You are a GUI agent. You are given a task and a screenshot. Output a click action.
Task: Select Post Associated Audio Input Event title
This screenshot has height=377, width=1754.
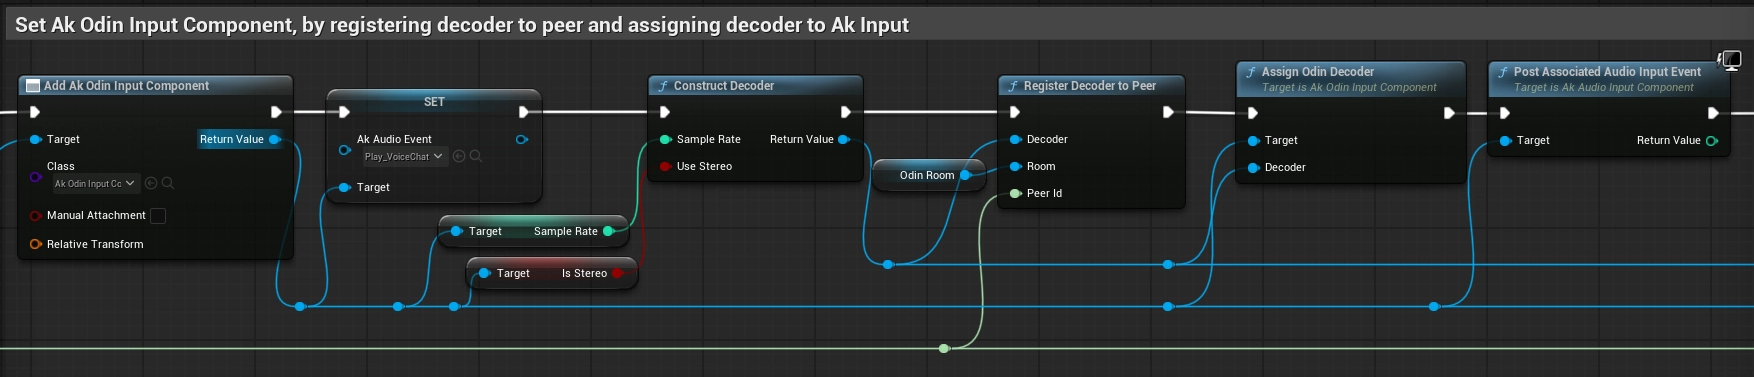(x=1607, y=72)
